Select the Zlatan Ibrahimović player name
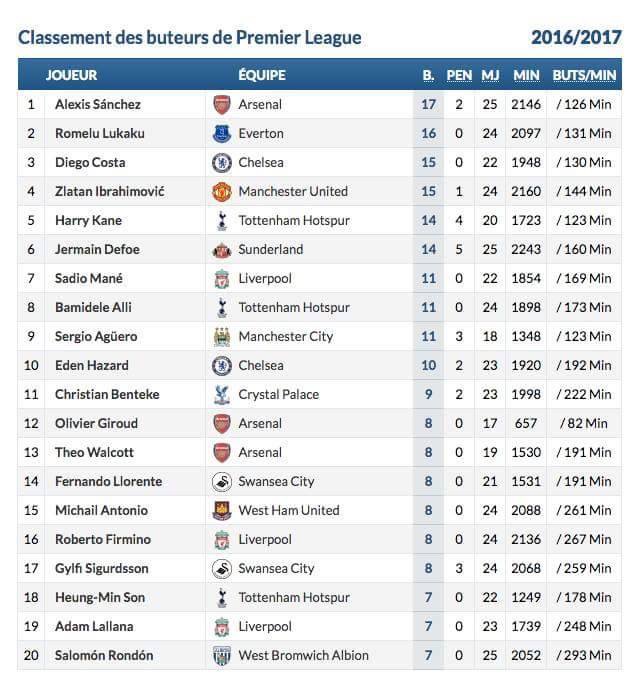Viewport: 640px width, 693px height. pyautogui.click(x=110, y=192)
